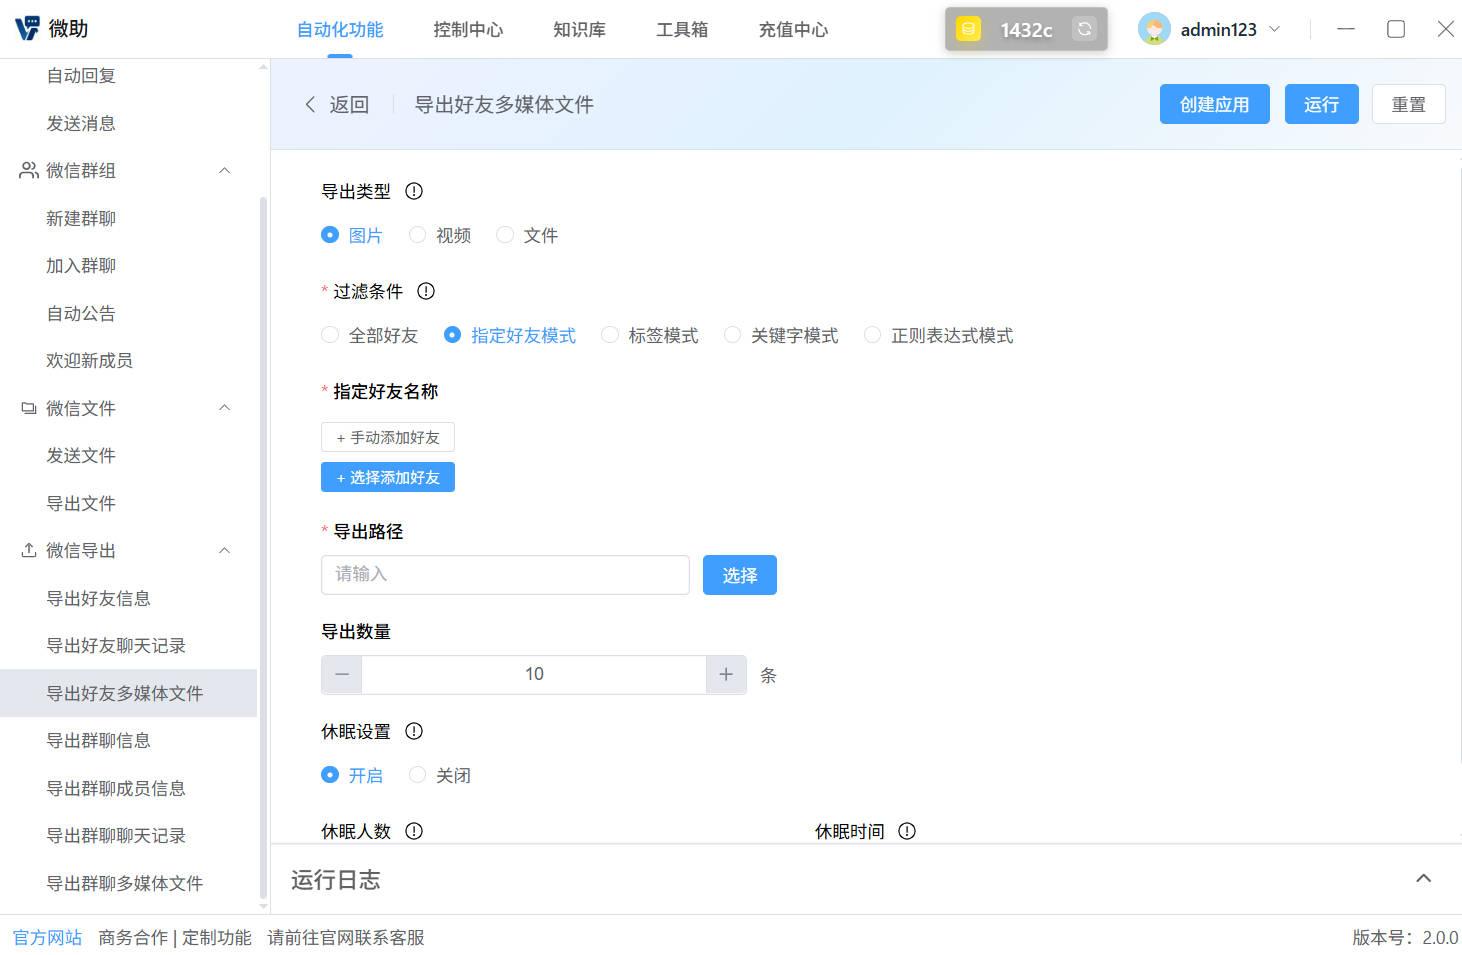Image resolution: width=1462 pixels, height=955 pixels.
Task: Click the info icon beside 过滤条件
Action: [425, 291]
